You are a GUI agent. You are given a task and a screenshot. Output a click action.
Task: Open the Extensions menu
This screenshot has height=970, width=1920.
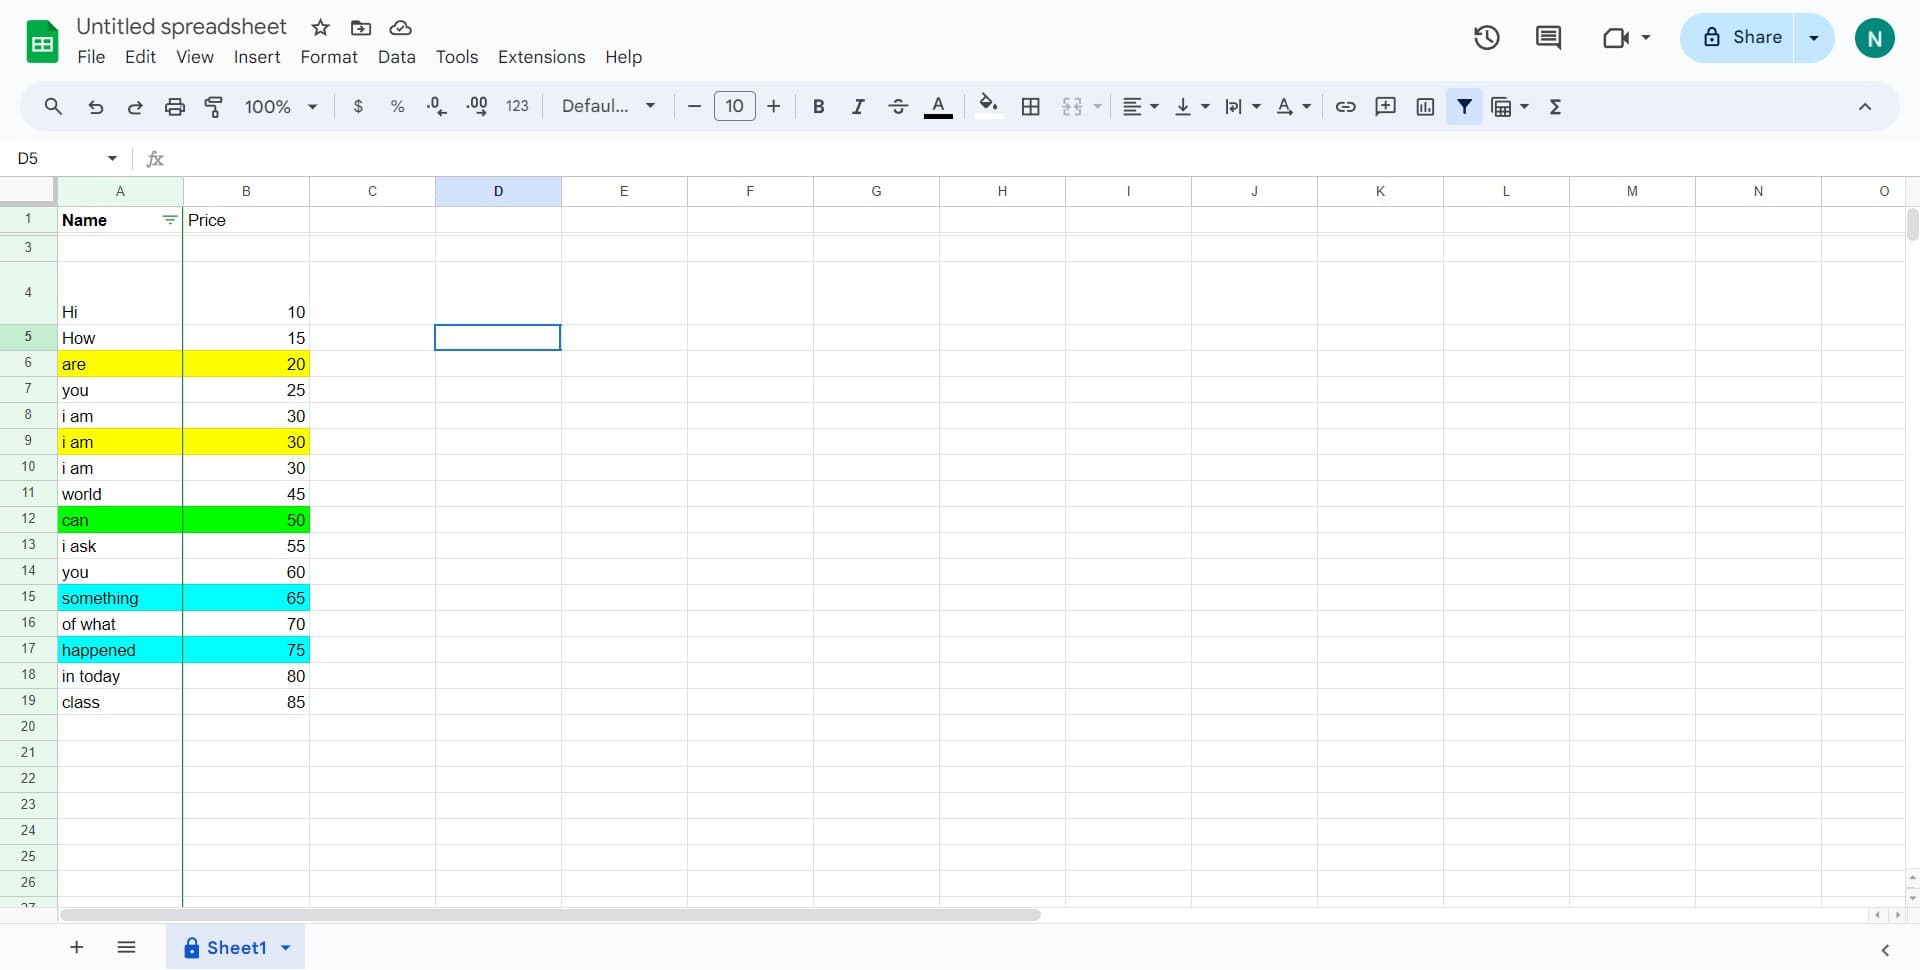(541, 57)
